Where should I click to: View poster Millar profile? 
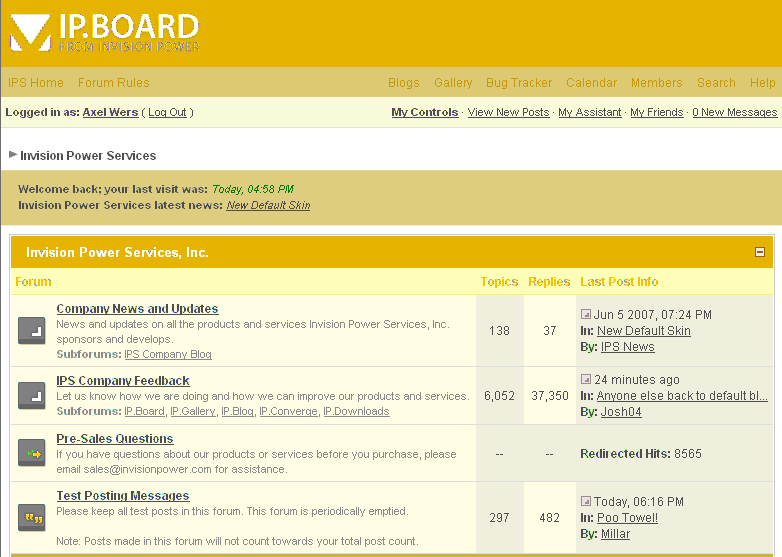click(x=615, y=534)
